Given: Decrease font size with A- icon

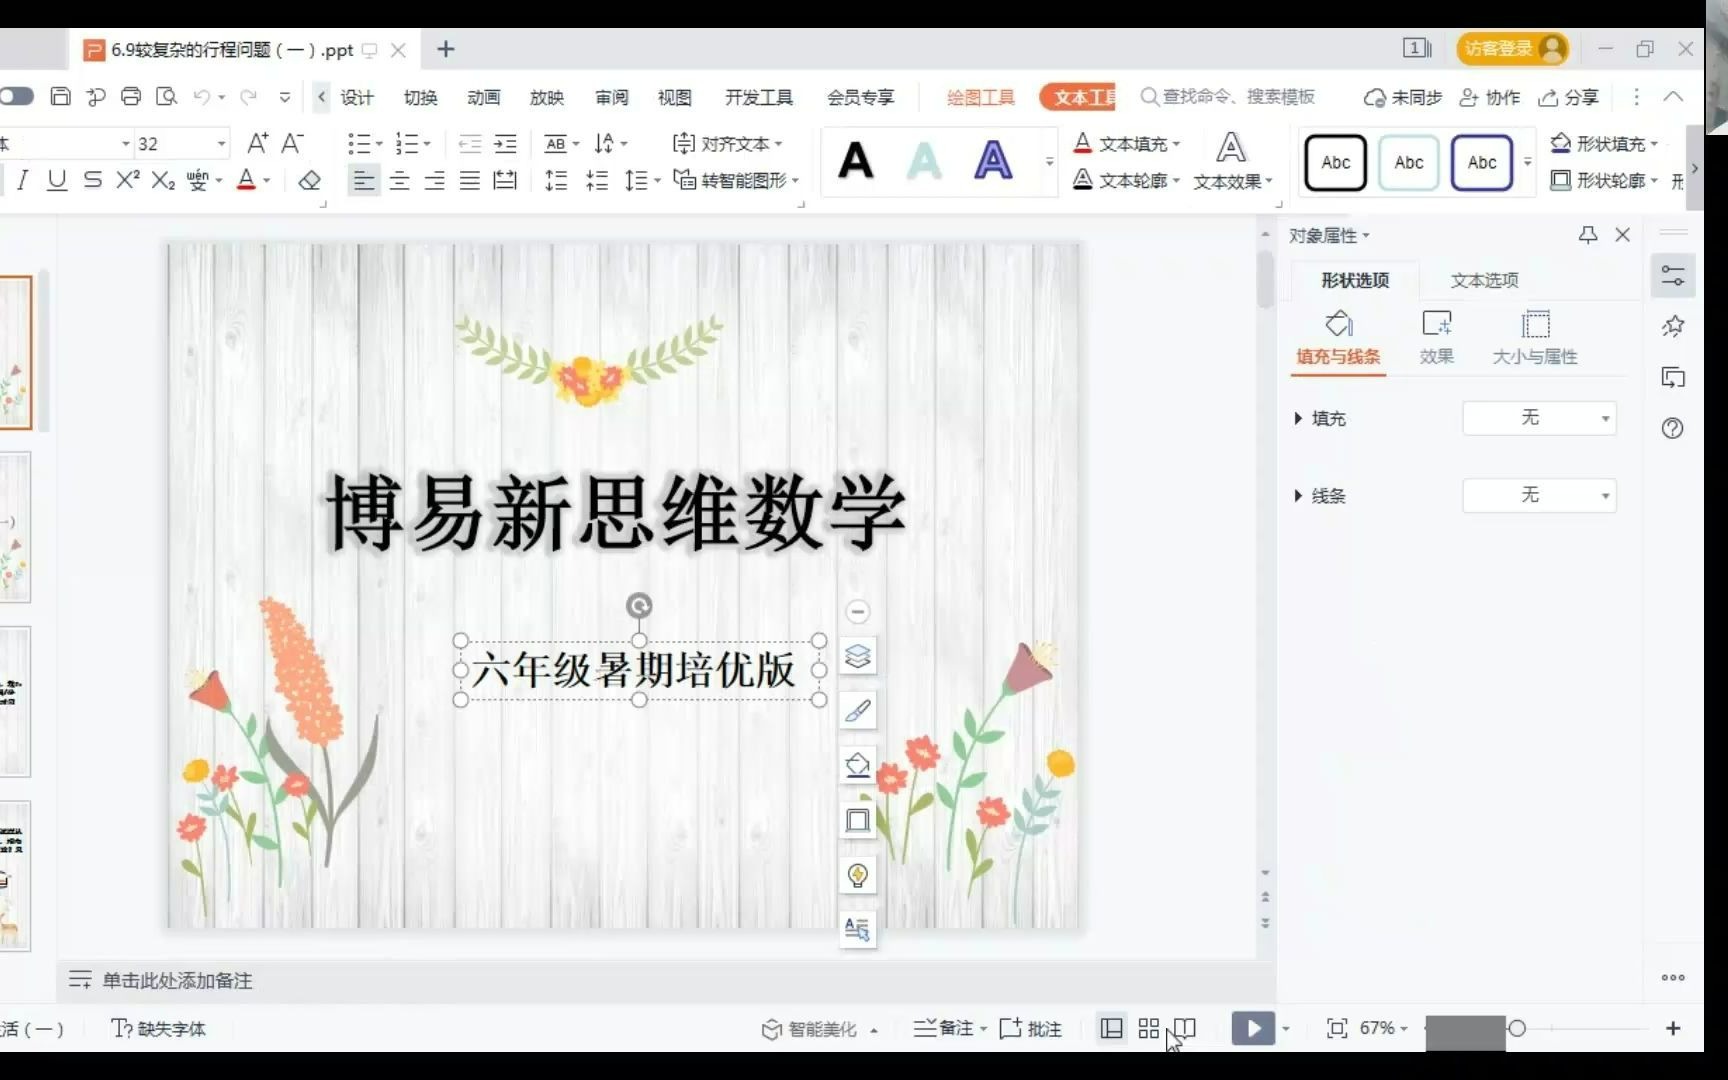Looking at the screenshot, I should pos(292,144).
